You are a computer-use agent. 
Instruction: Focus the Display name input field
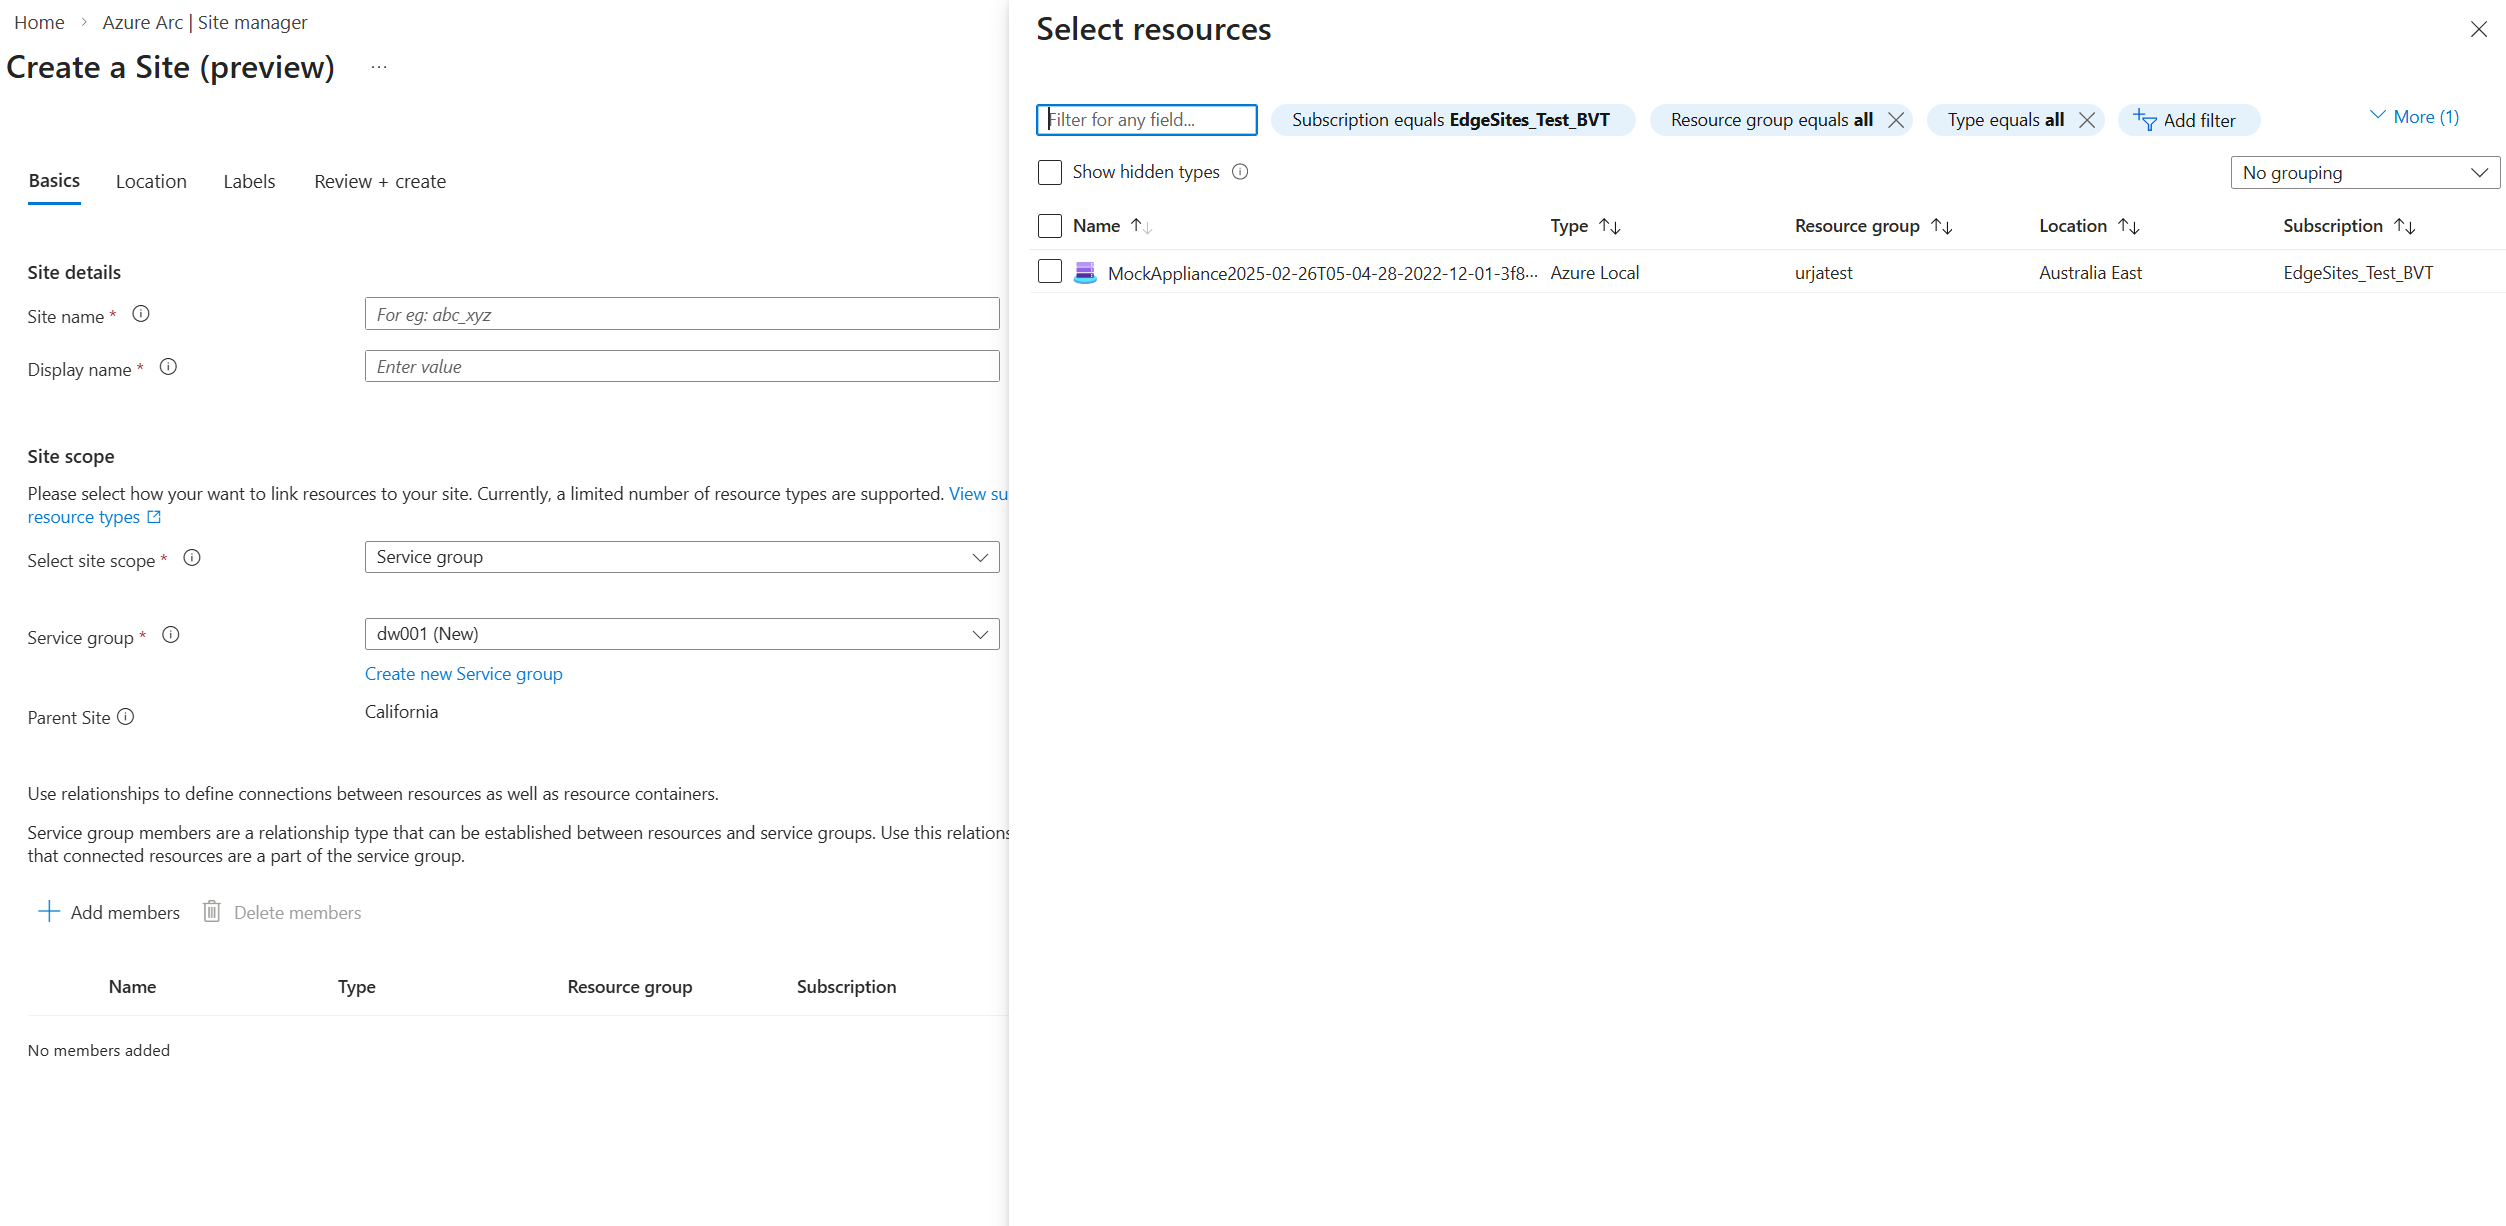682,366
